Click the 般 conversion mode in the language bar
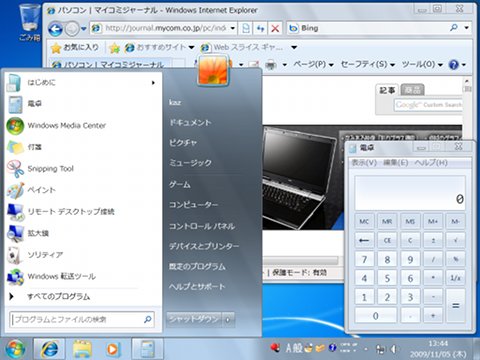 tap(297, 348)
